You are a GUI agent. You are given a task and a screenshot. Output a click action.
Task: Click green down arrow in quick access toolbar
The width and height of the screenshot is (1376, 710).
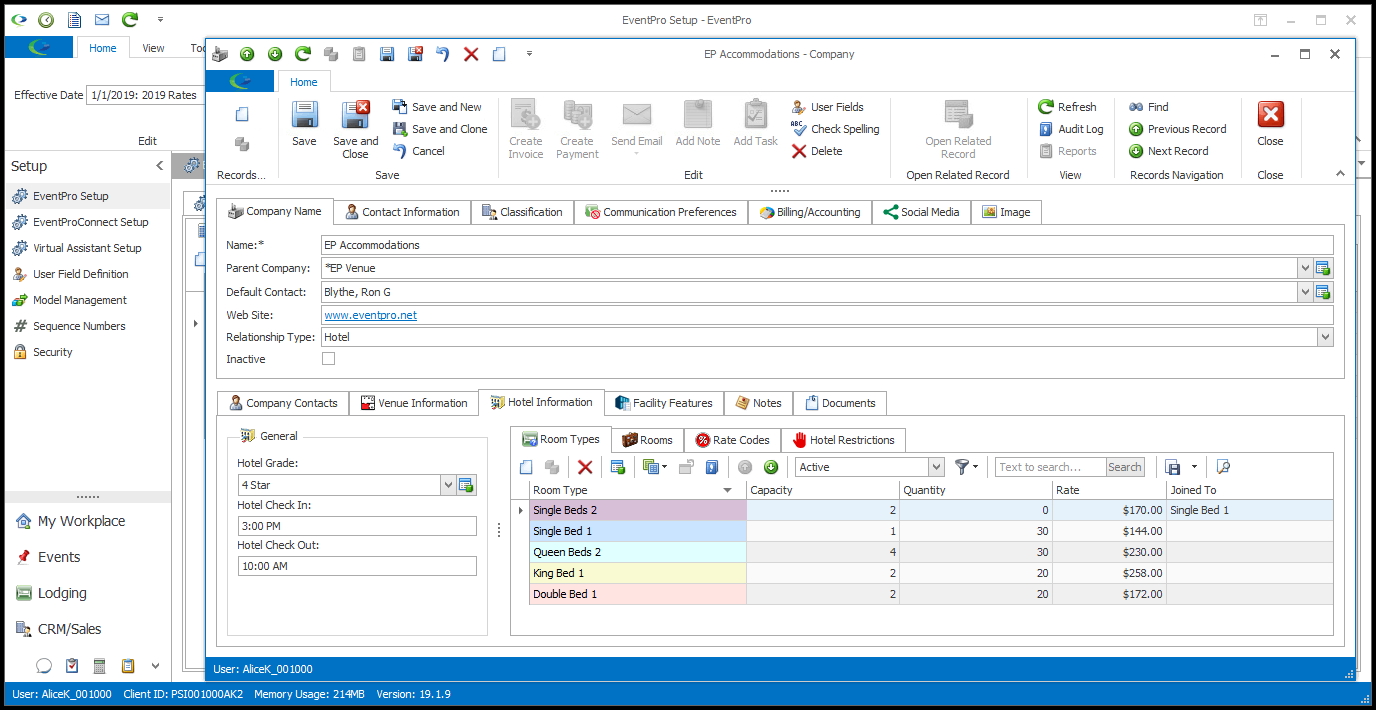coord(274,54)
